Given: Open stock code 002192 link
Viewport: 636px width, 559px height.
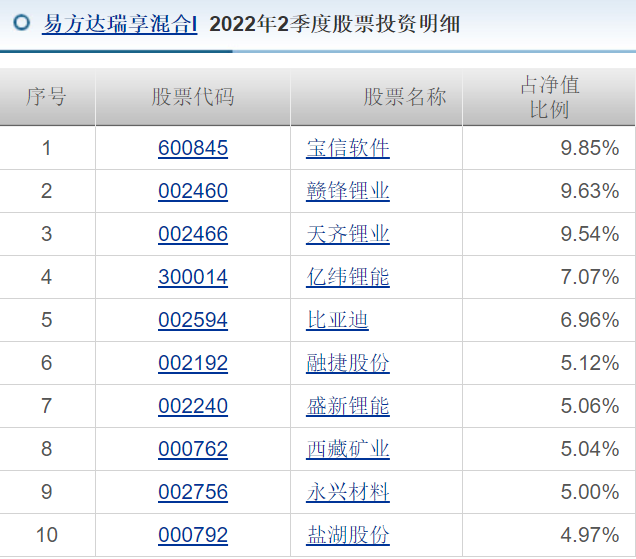Looking at the screenshot, I should pos(193,363).
